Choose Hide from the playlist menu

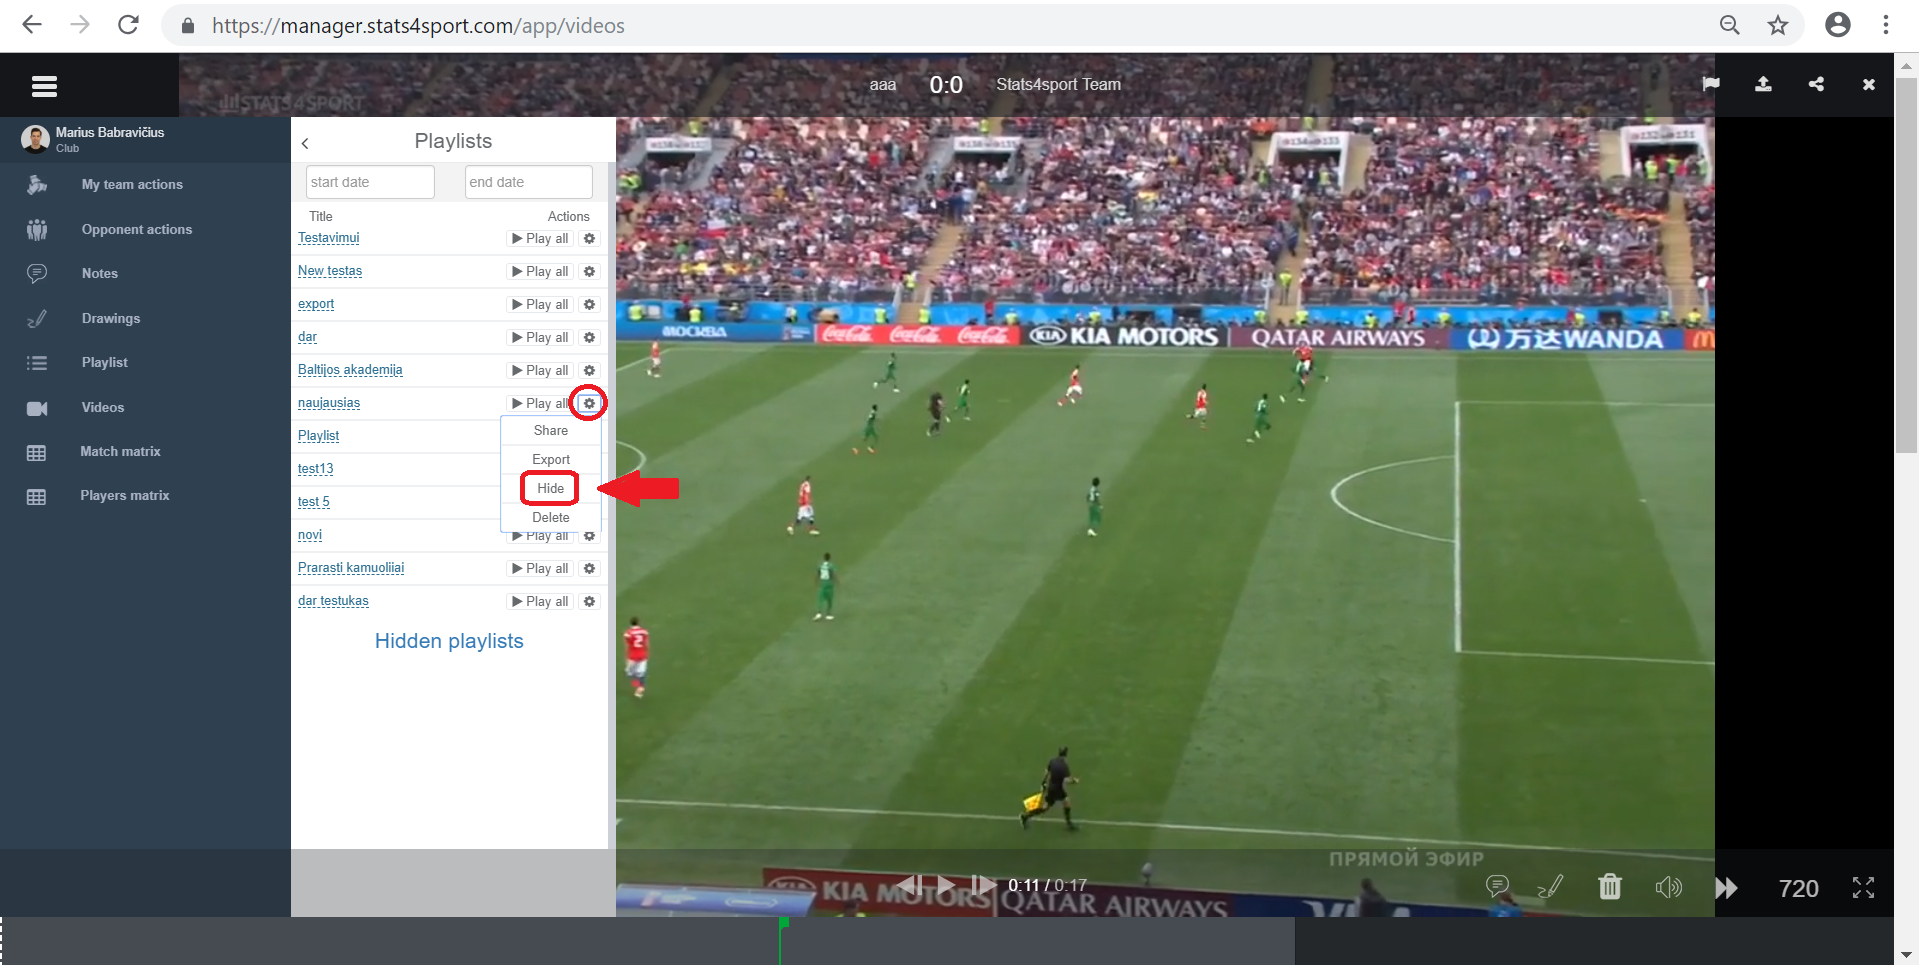550,488
